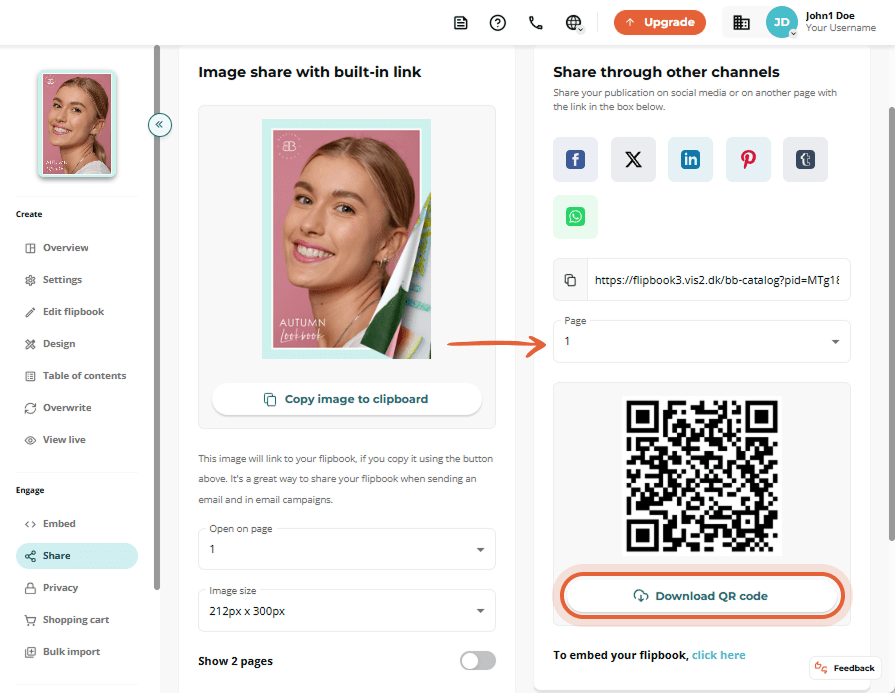895x693 pixels.
Task: Click Copy image to clipboard
Action: pos(346,399)
